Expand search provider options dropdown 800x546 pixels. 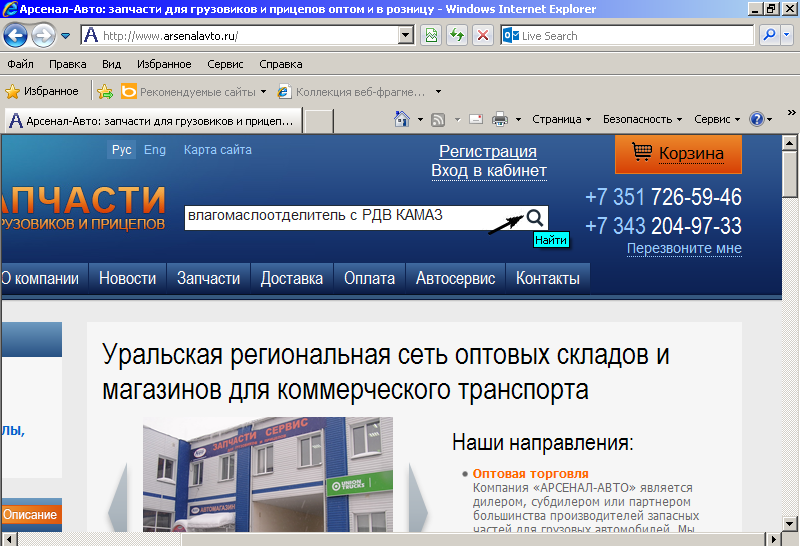pos(786,35)
